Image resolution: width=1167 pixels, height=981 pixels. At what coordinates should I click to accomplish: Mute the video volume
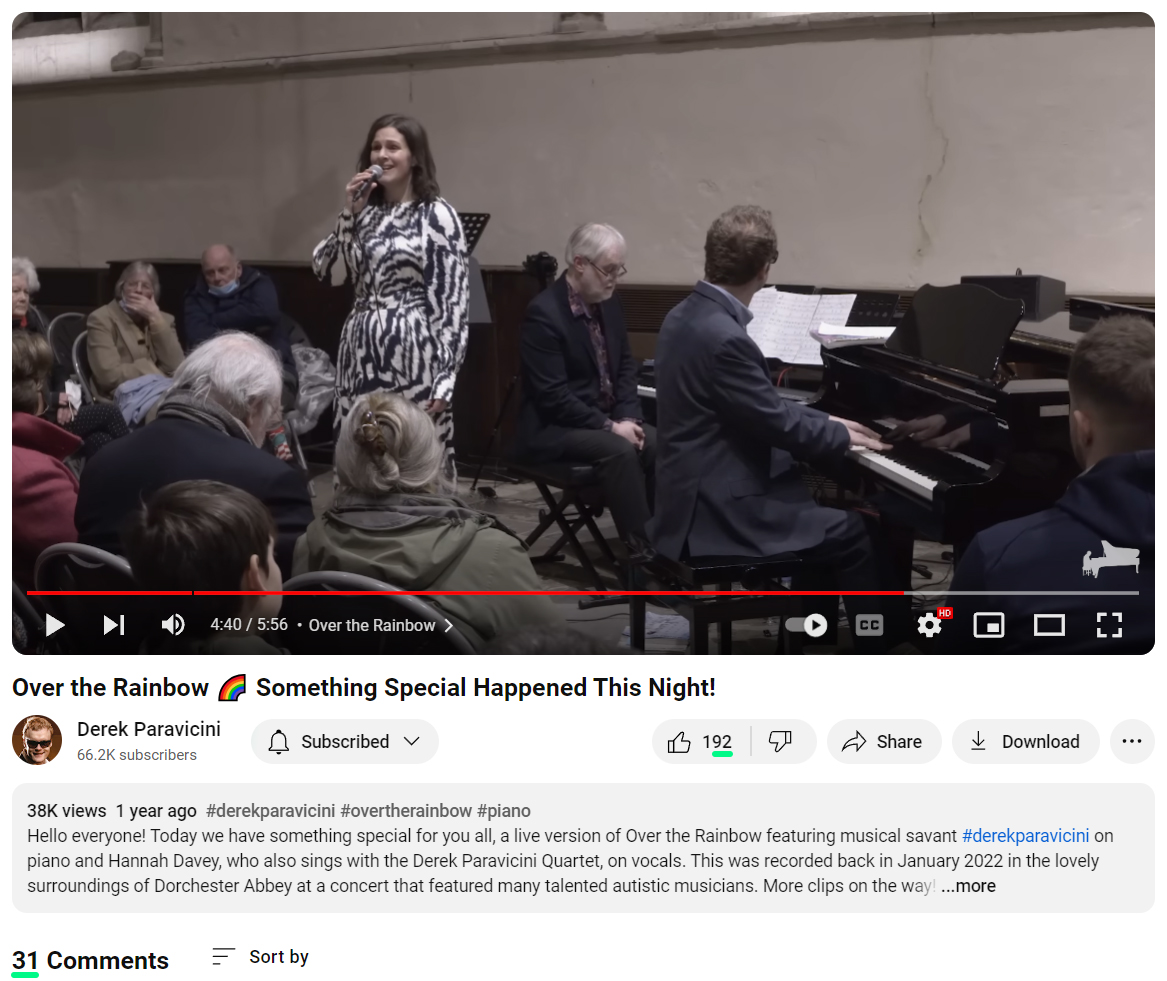173,624
